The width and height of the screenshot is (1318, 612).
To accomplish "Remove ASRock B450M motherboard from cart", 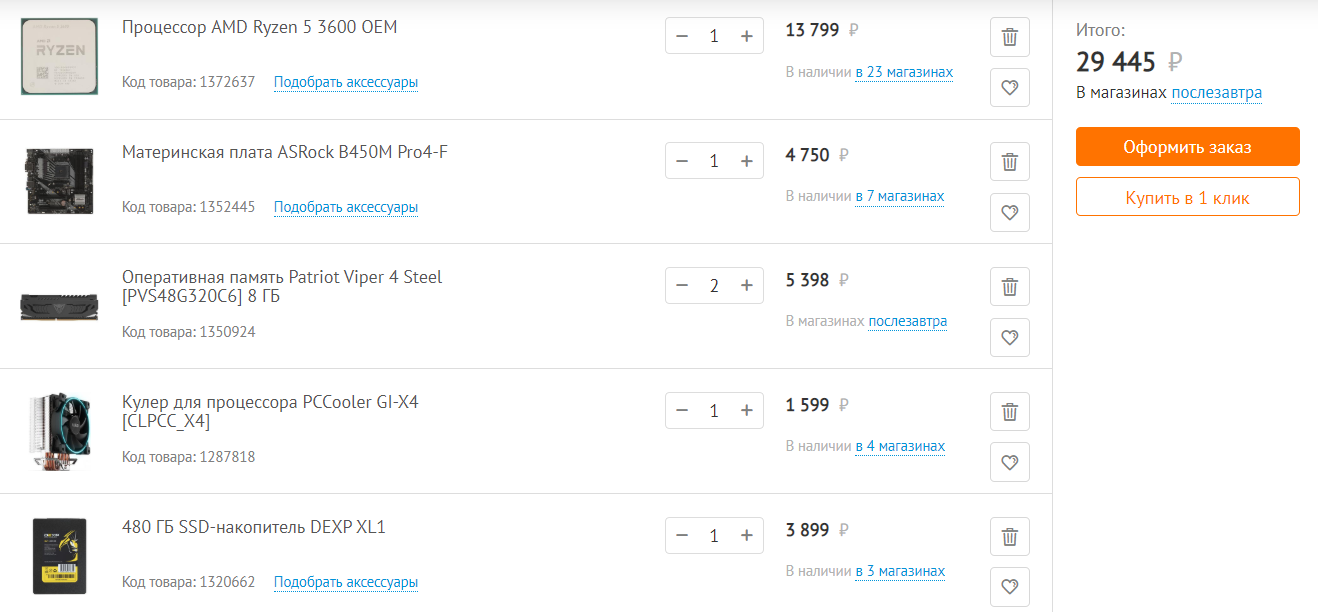I will pyautogui.click(x=1009, y=162).
